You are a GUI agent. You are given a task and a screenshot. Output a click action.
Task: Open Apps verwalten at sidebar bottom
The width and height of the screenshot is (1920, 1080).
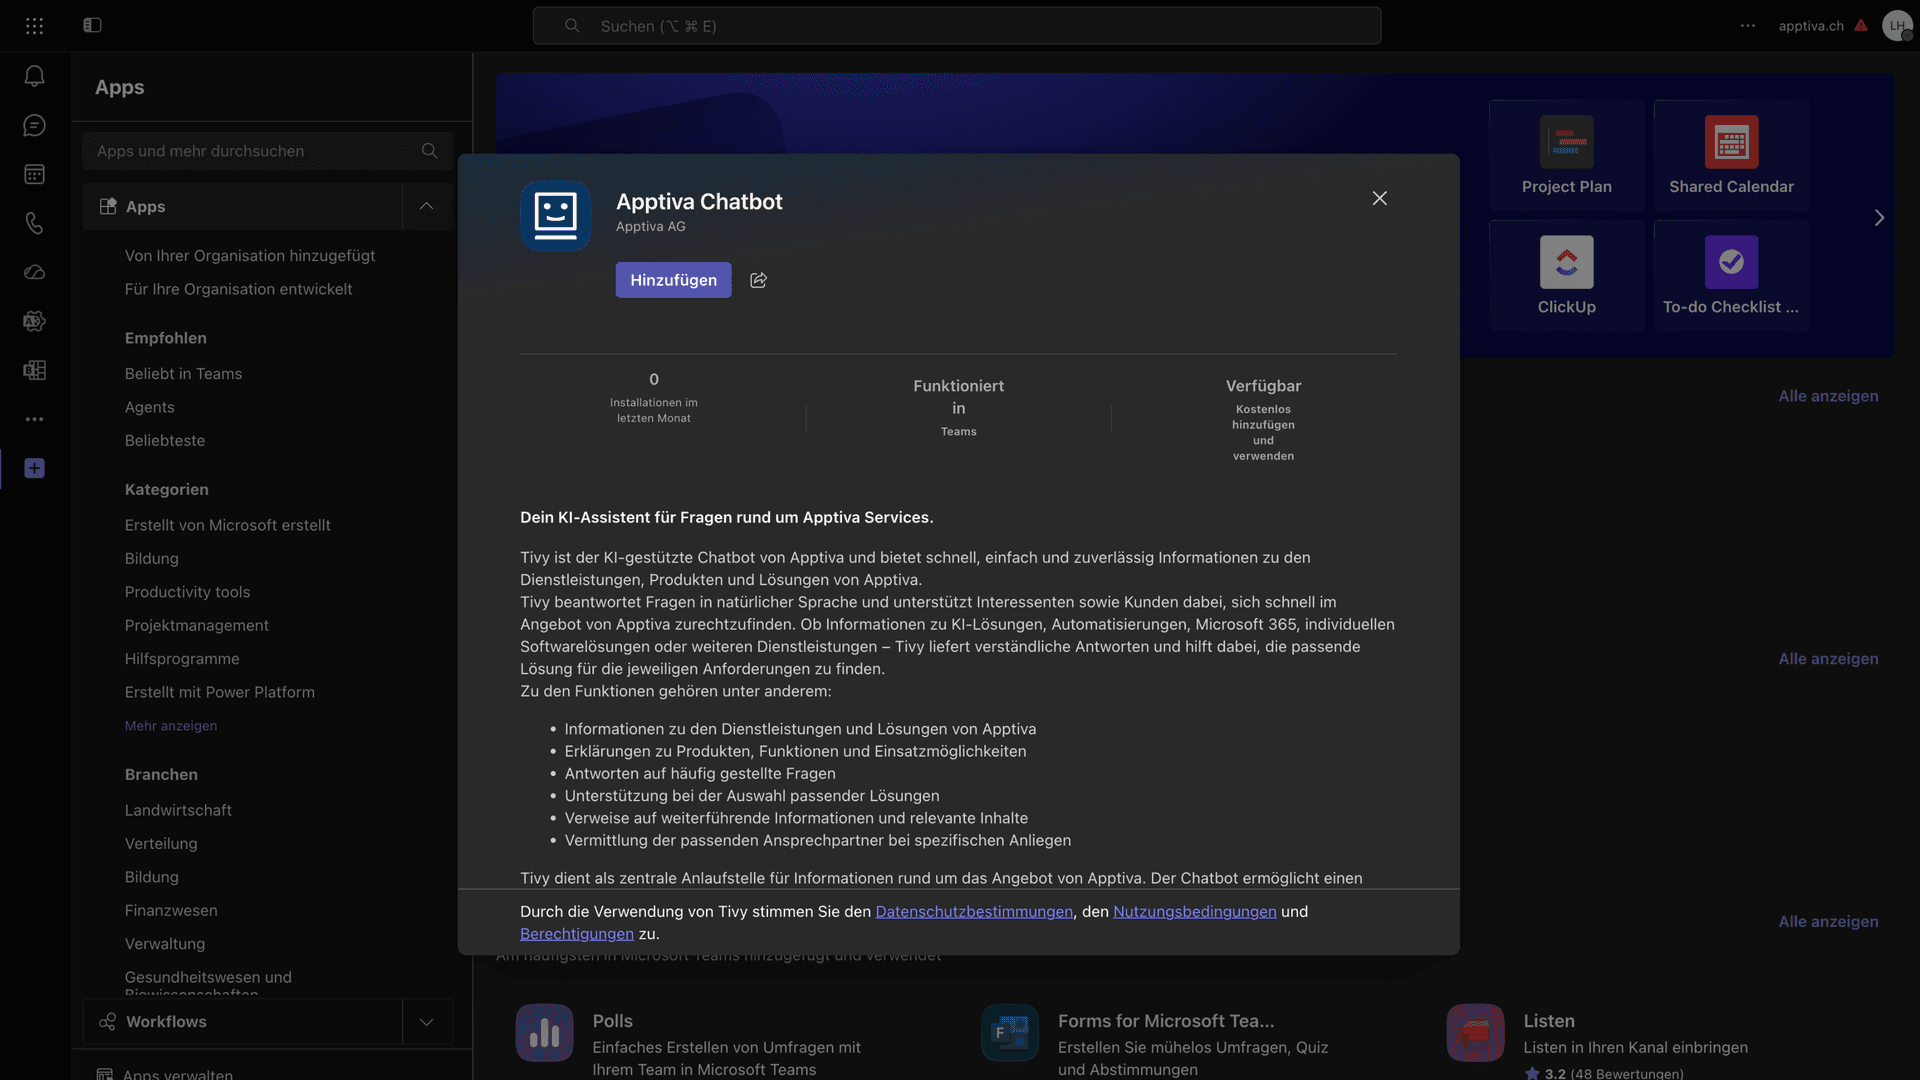[x=177, y=1073]
